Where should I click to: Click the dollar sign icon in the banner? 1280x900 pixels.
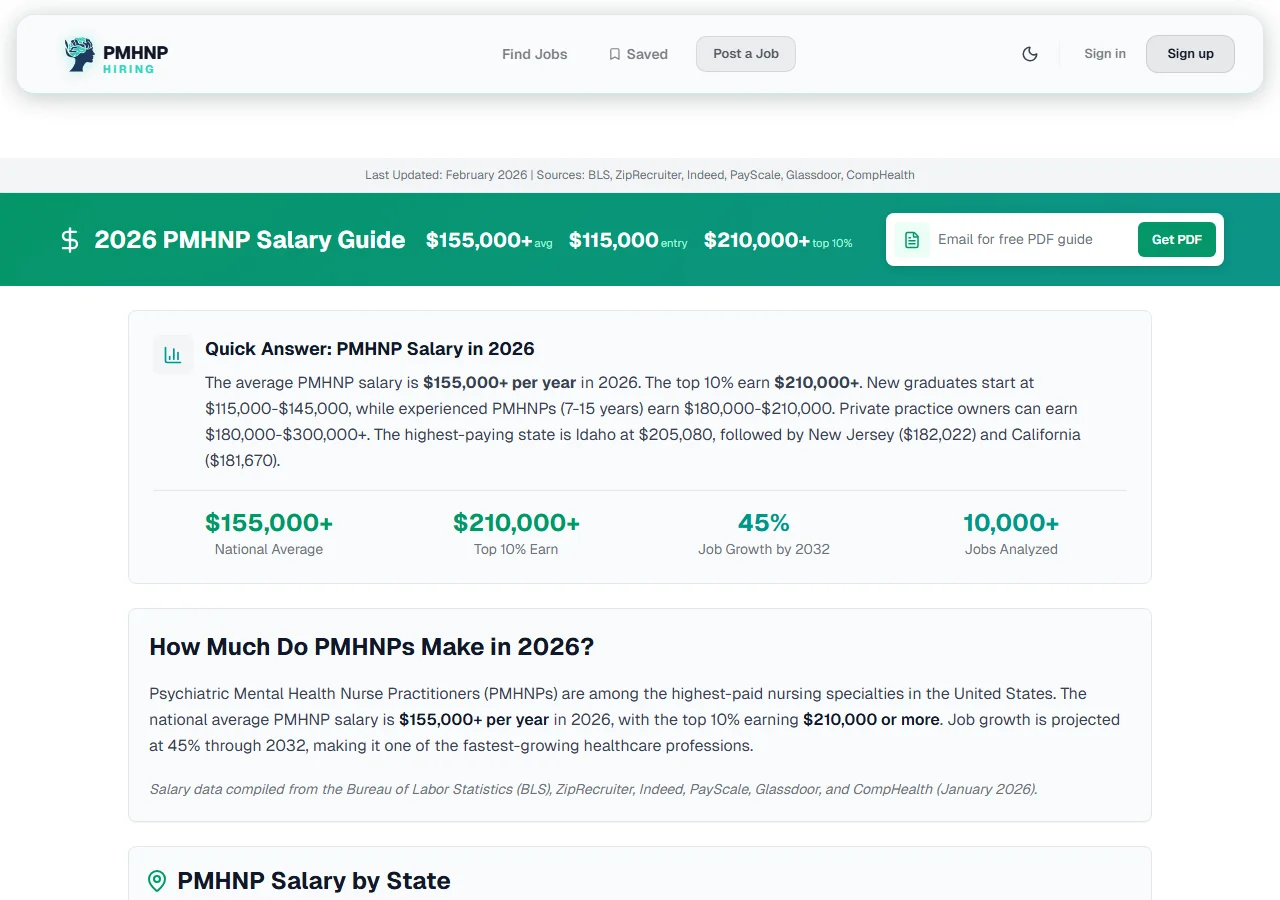[x=69, y=240]
